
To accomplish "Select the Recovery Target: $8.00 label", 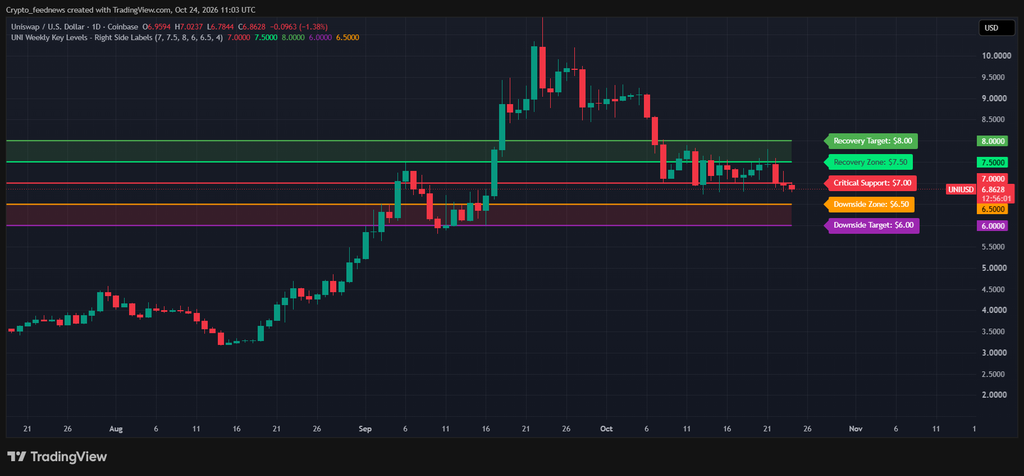I will click(x=872, y=140).
